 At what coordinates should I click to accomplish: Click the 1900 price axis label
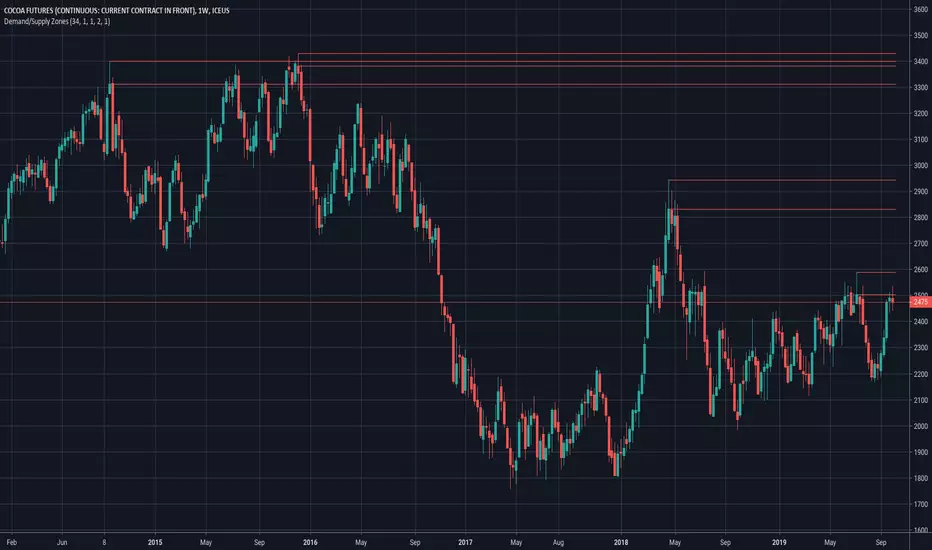tap(920, 452)
